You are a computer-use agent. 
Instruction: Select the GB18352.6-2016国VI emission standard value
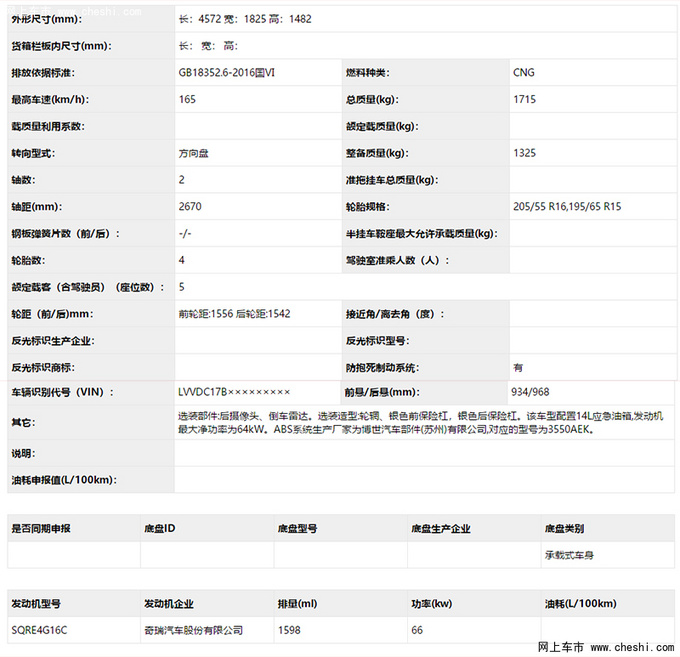(x=226, y=73)
